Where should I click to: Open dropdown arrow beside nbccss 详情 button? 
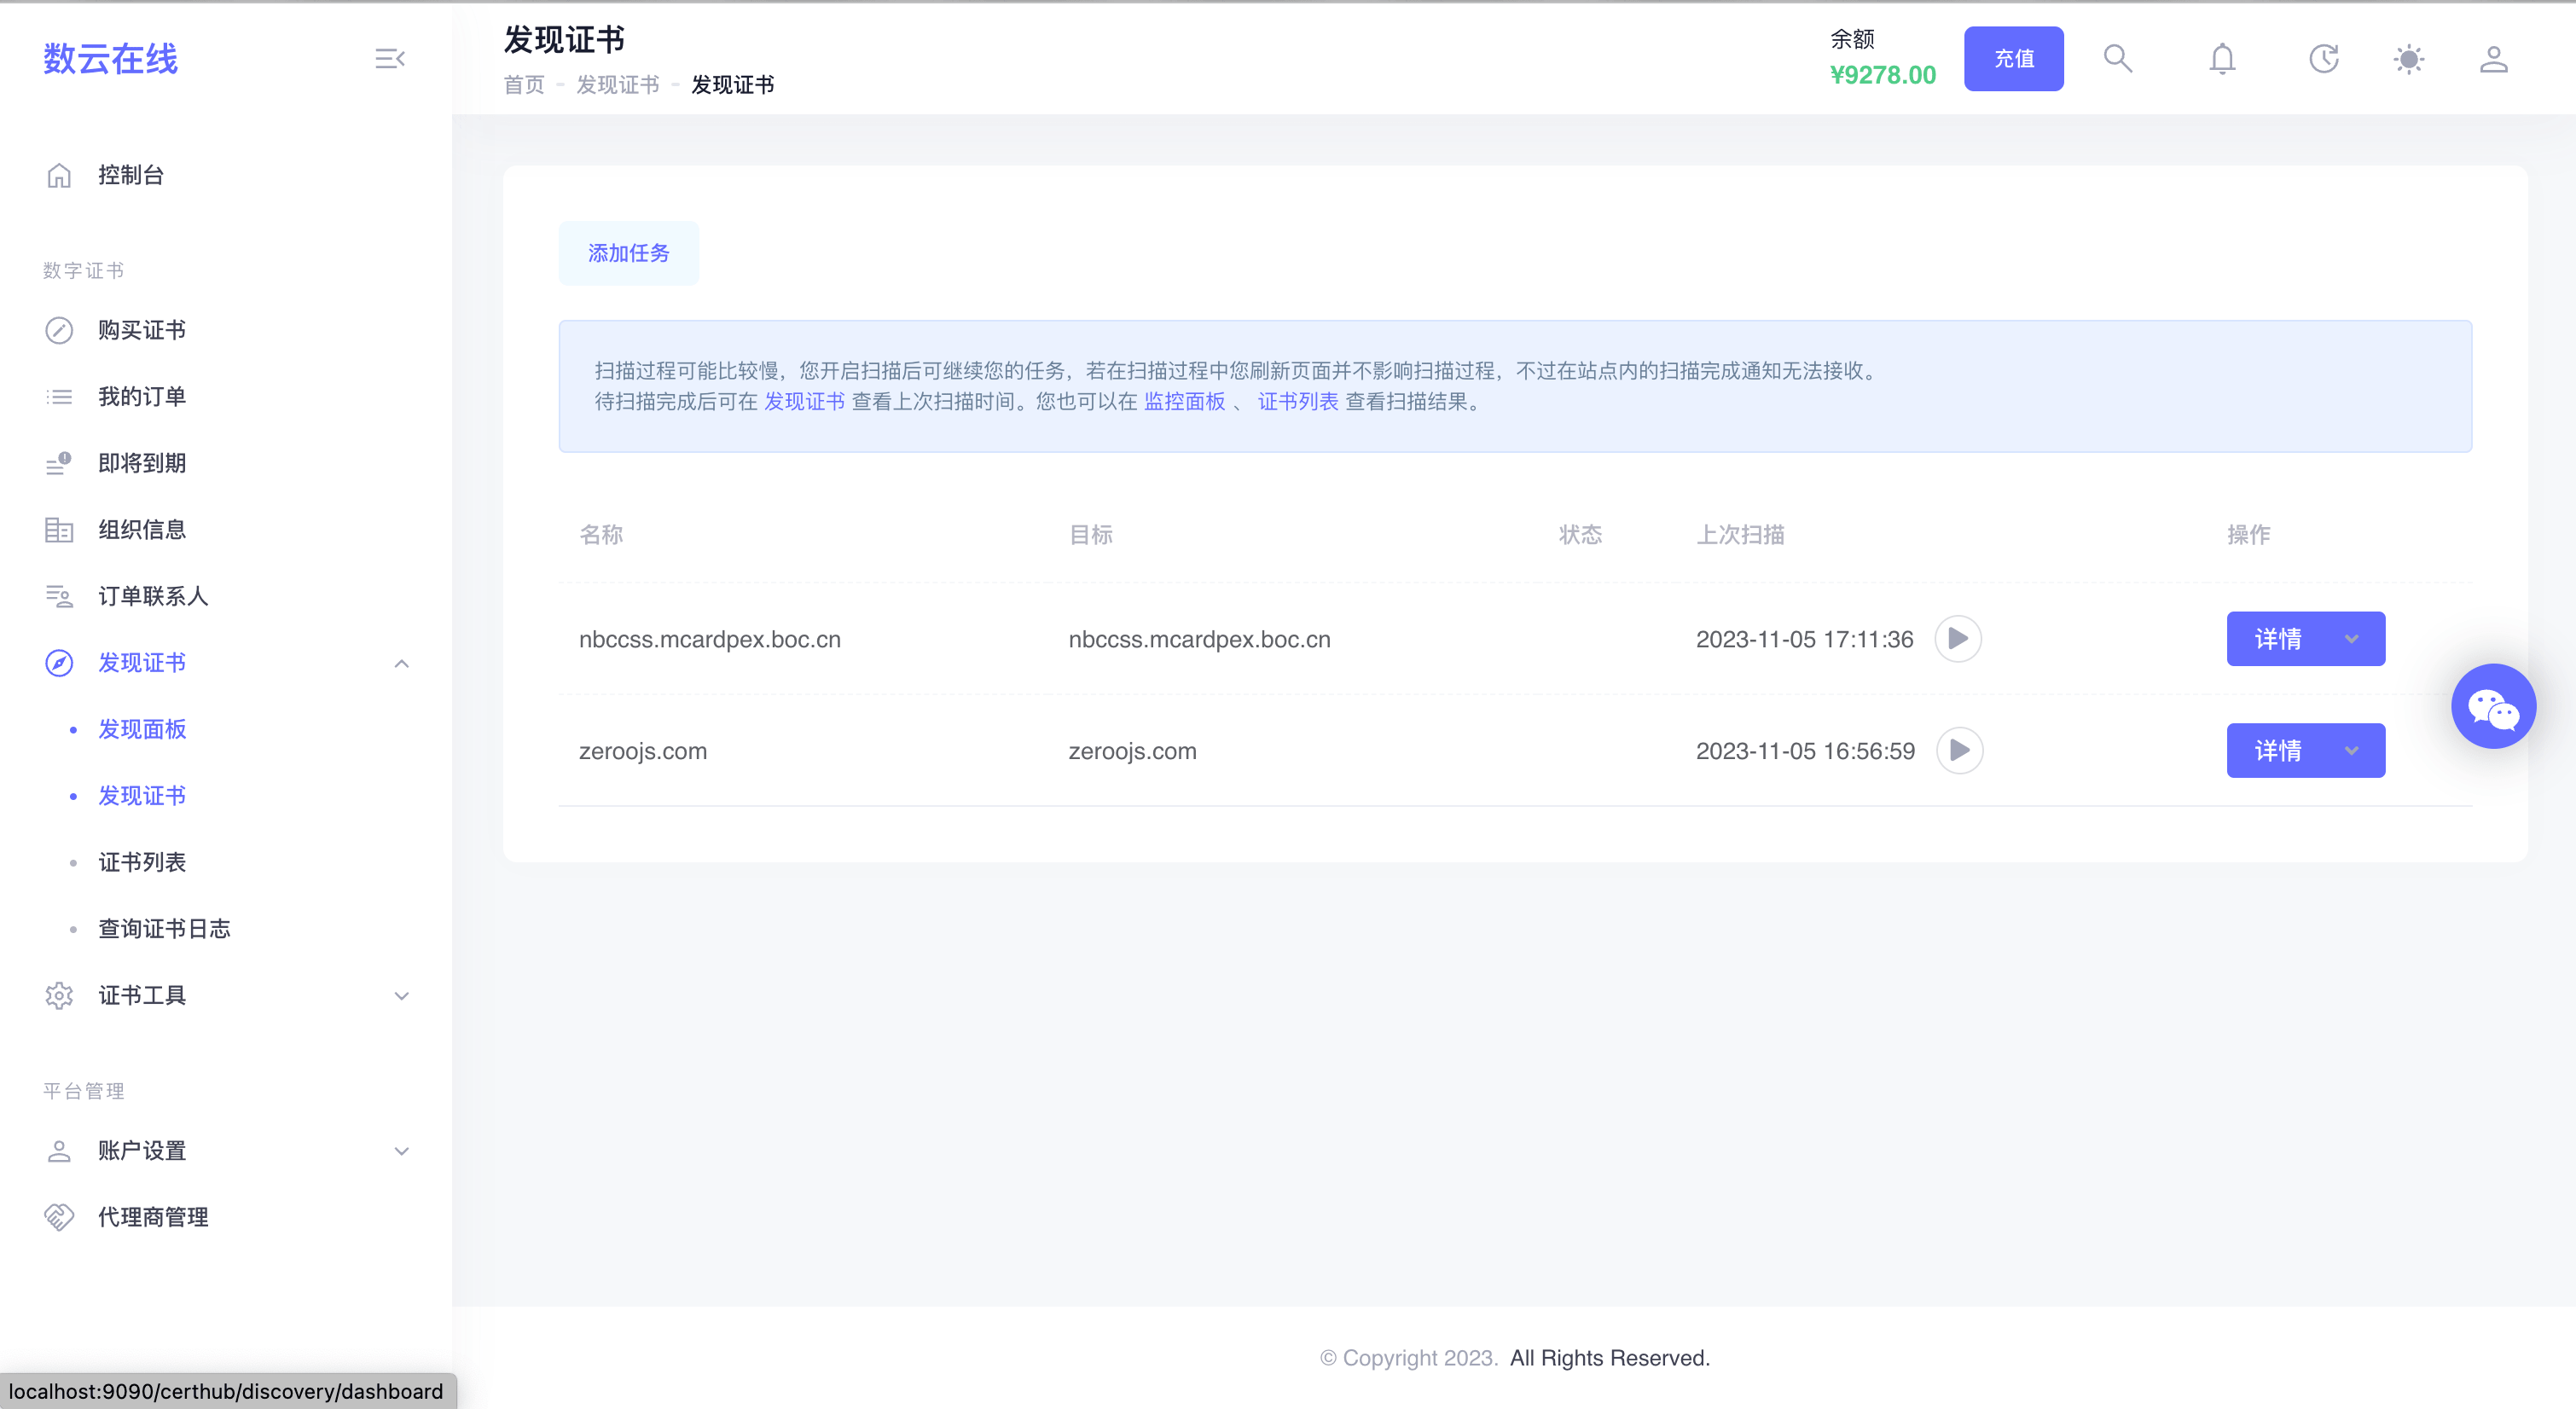(x=2351, y=639)
